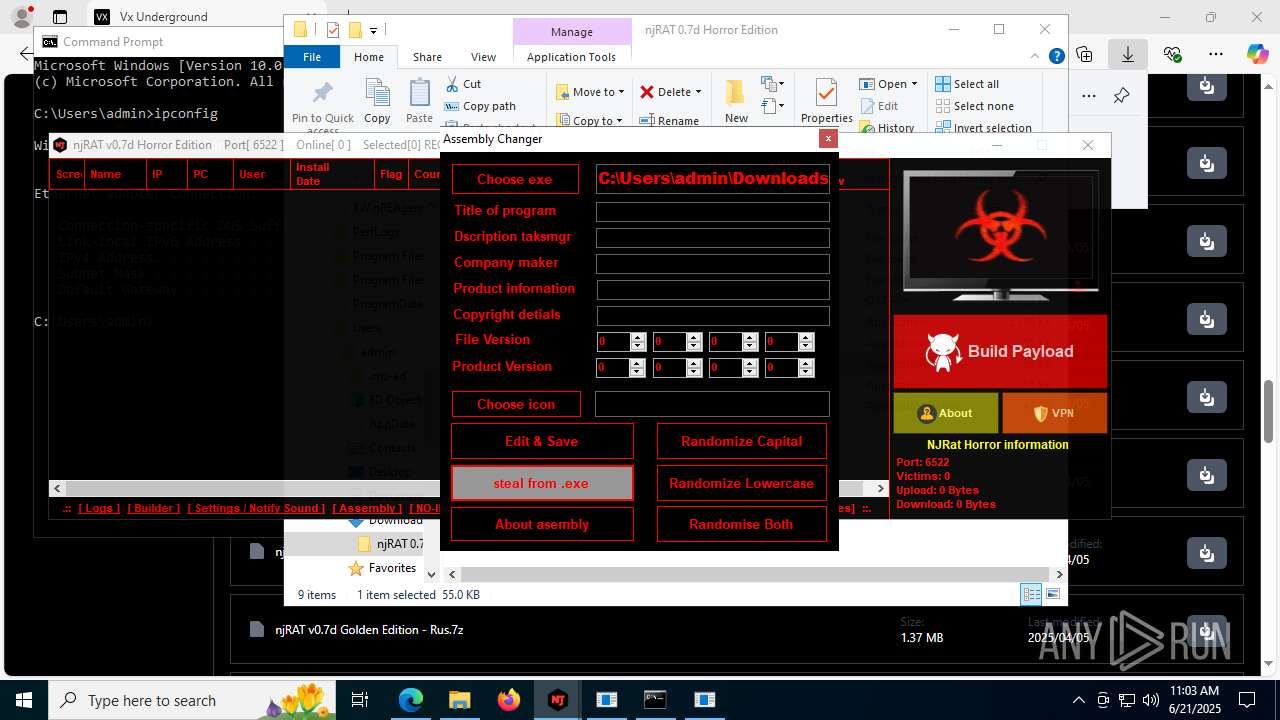
Task: Switch Explorer to large icons view
Action: [x=1051, y=594]
